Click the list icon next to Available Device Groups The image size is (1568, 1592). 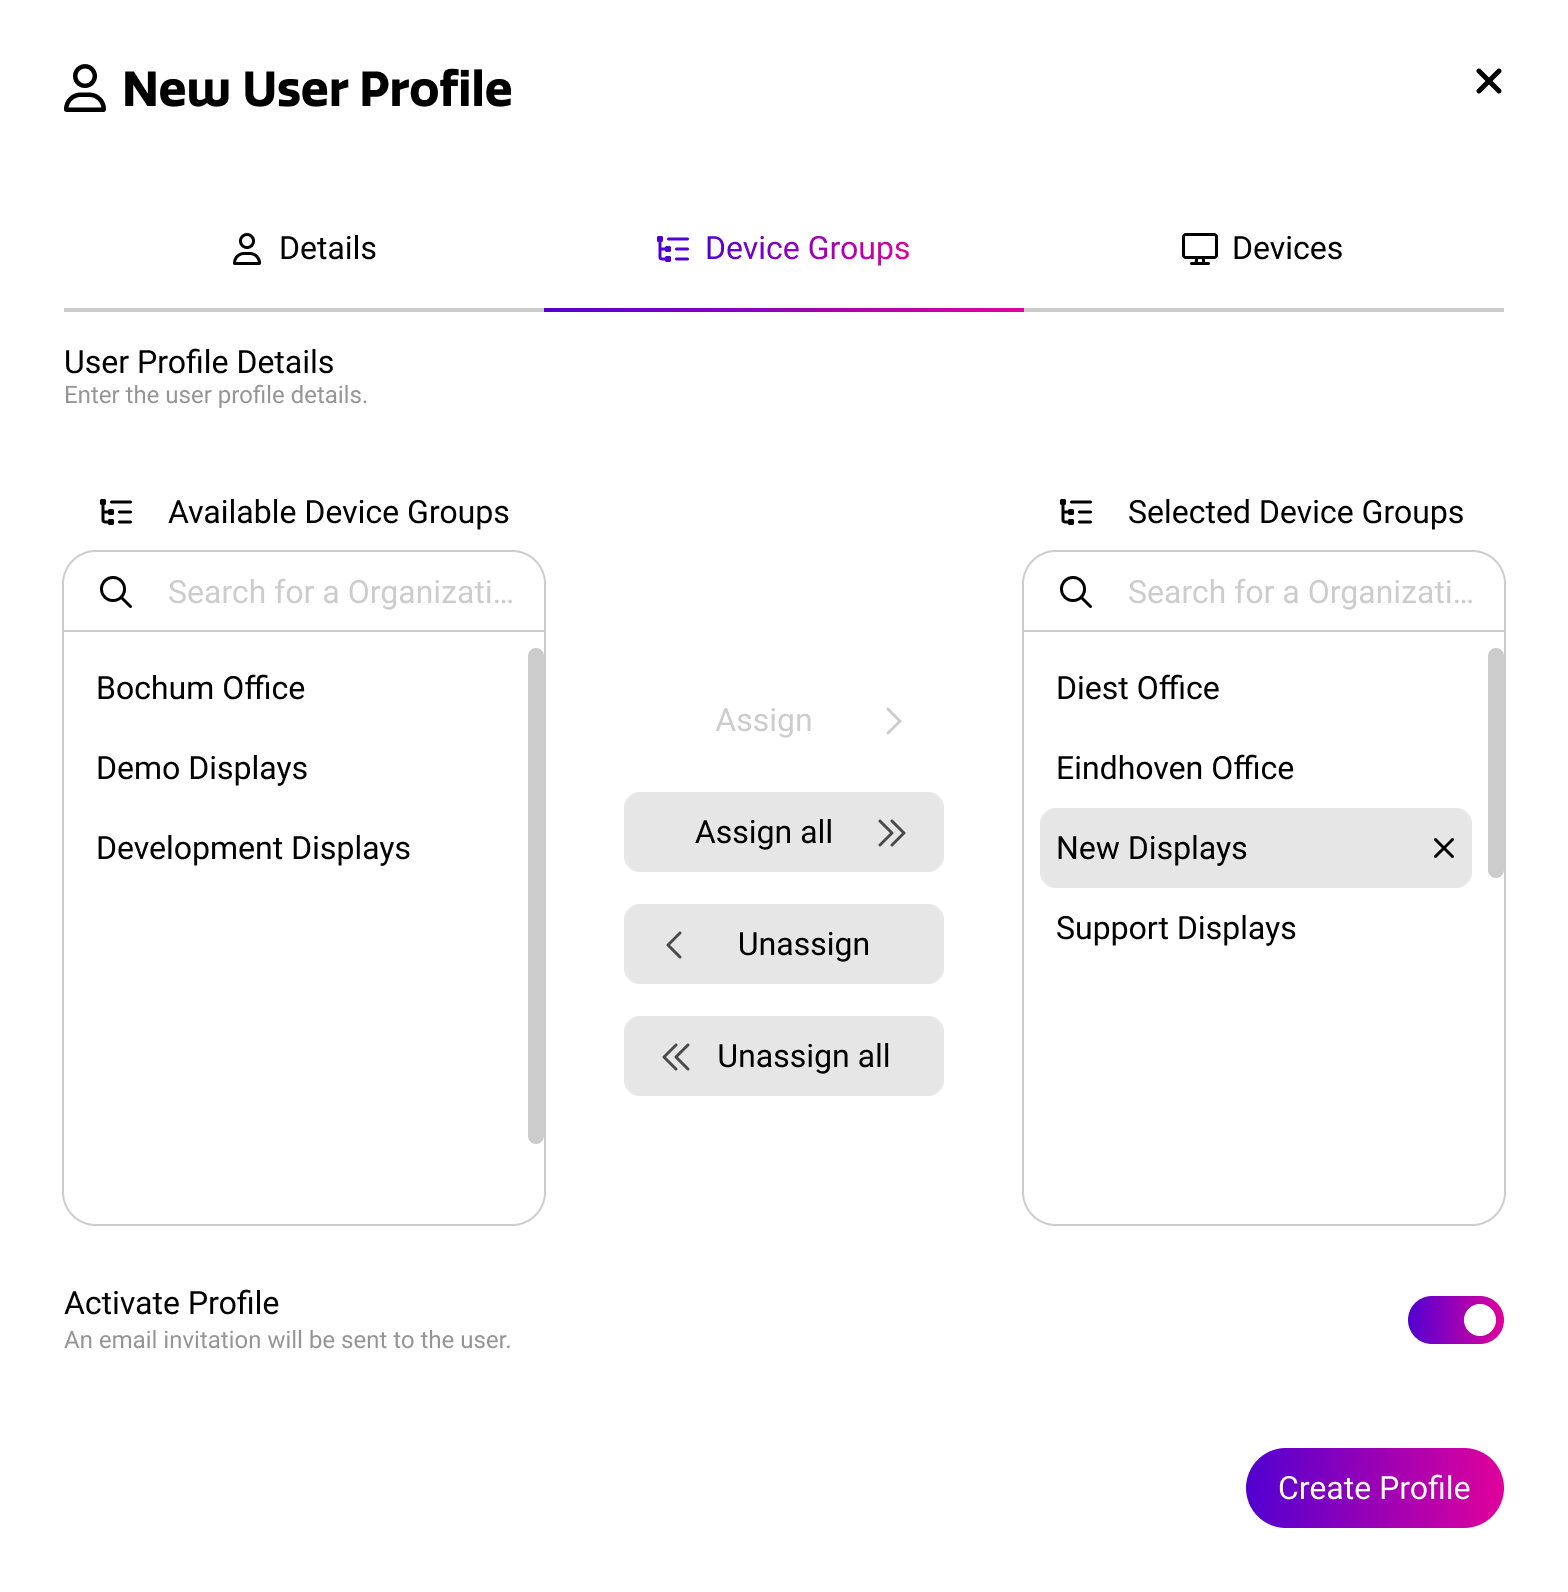(x=116, y=512)
